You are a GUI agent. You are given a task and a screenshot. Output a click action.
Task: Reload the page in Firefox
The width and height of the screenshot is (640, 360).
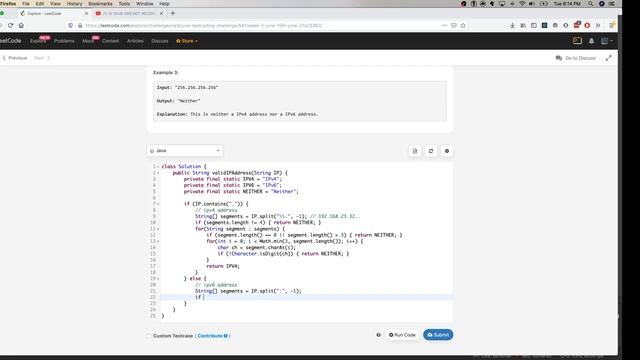click(10, 25)
